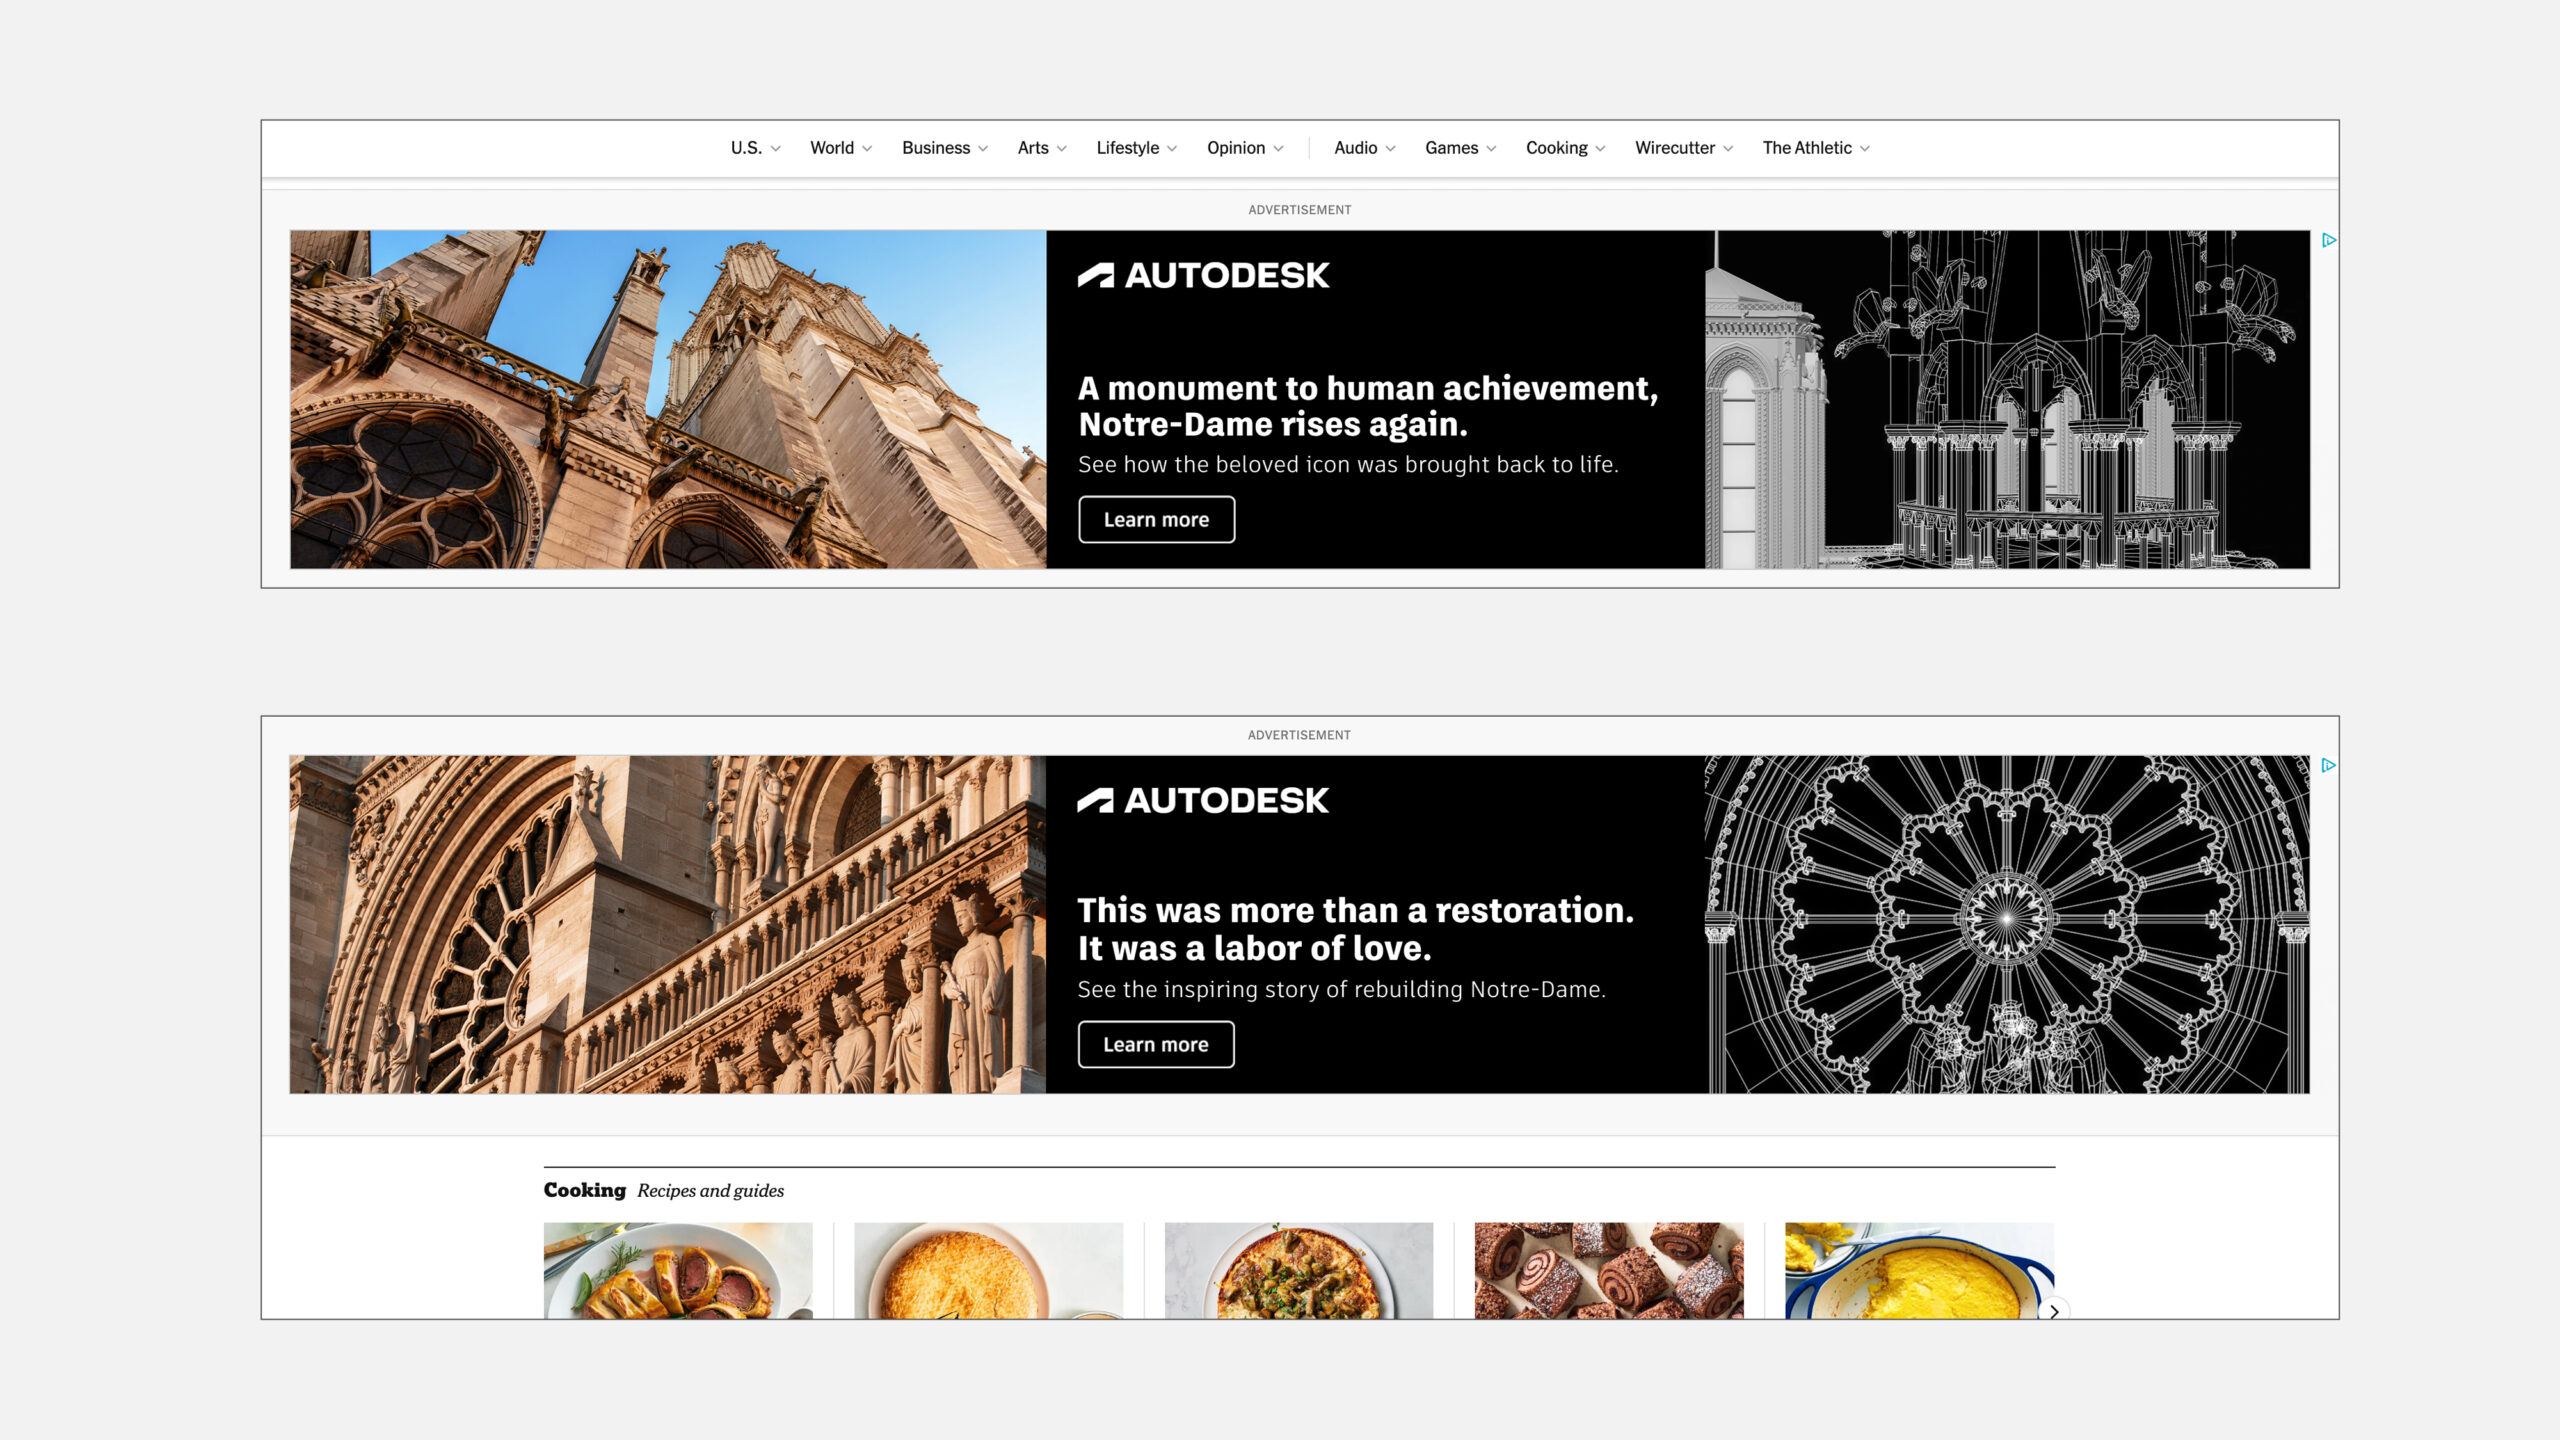Expand the Cooking nav chevron
Image resolution: width=2560 pixels, height=1440 pixels.
click(1600, 149)
